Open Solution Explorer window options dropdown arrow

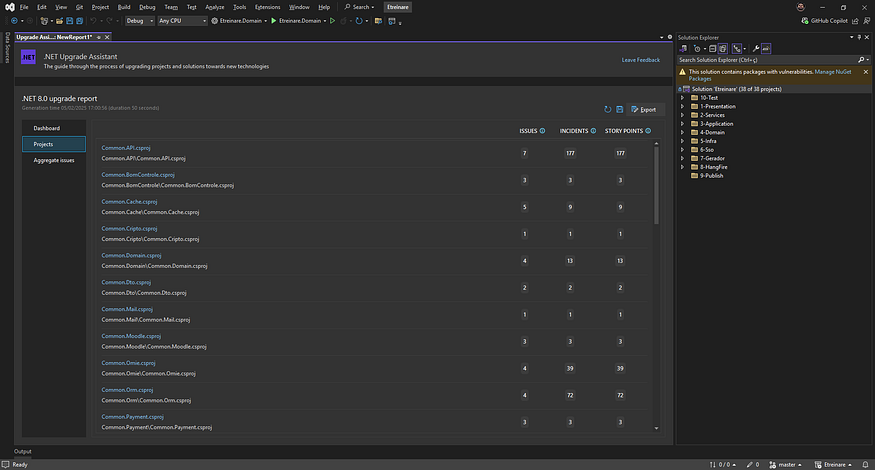click(852, 37)
